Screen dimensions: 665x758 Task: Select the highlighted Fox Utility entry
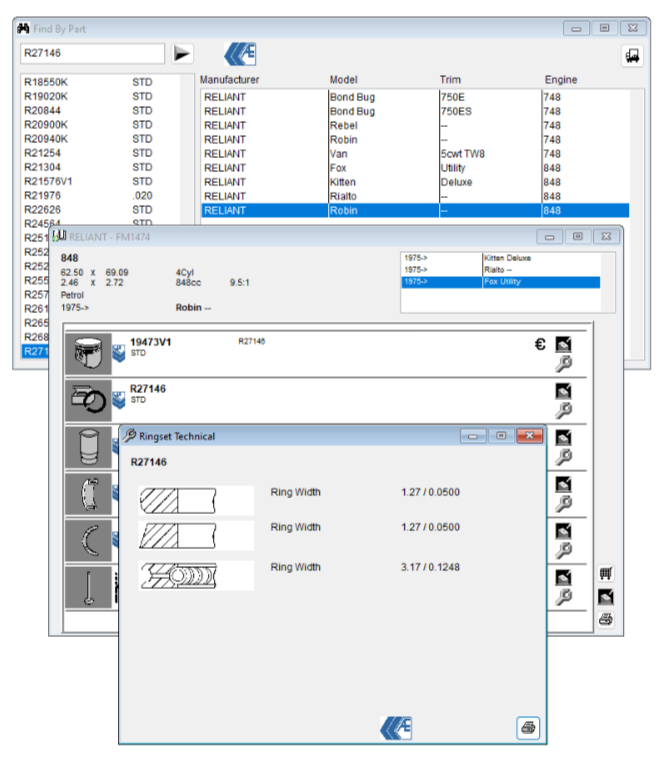[501, 282]
